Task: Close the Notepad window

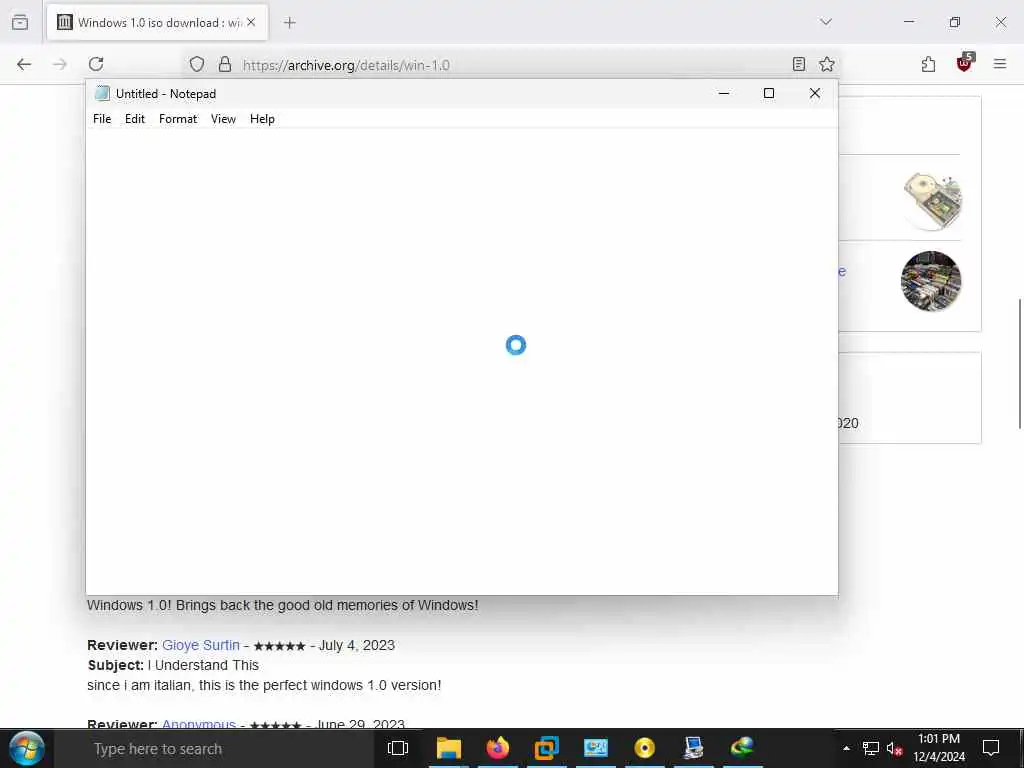Action: [x=814, y=93]
